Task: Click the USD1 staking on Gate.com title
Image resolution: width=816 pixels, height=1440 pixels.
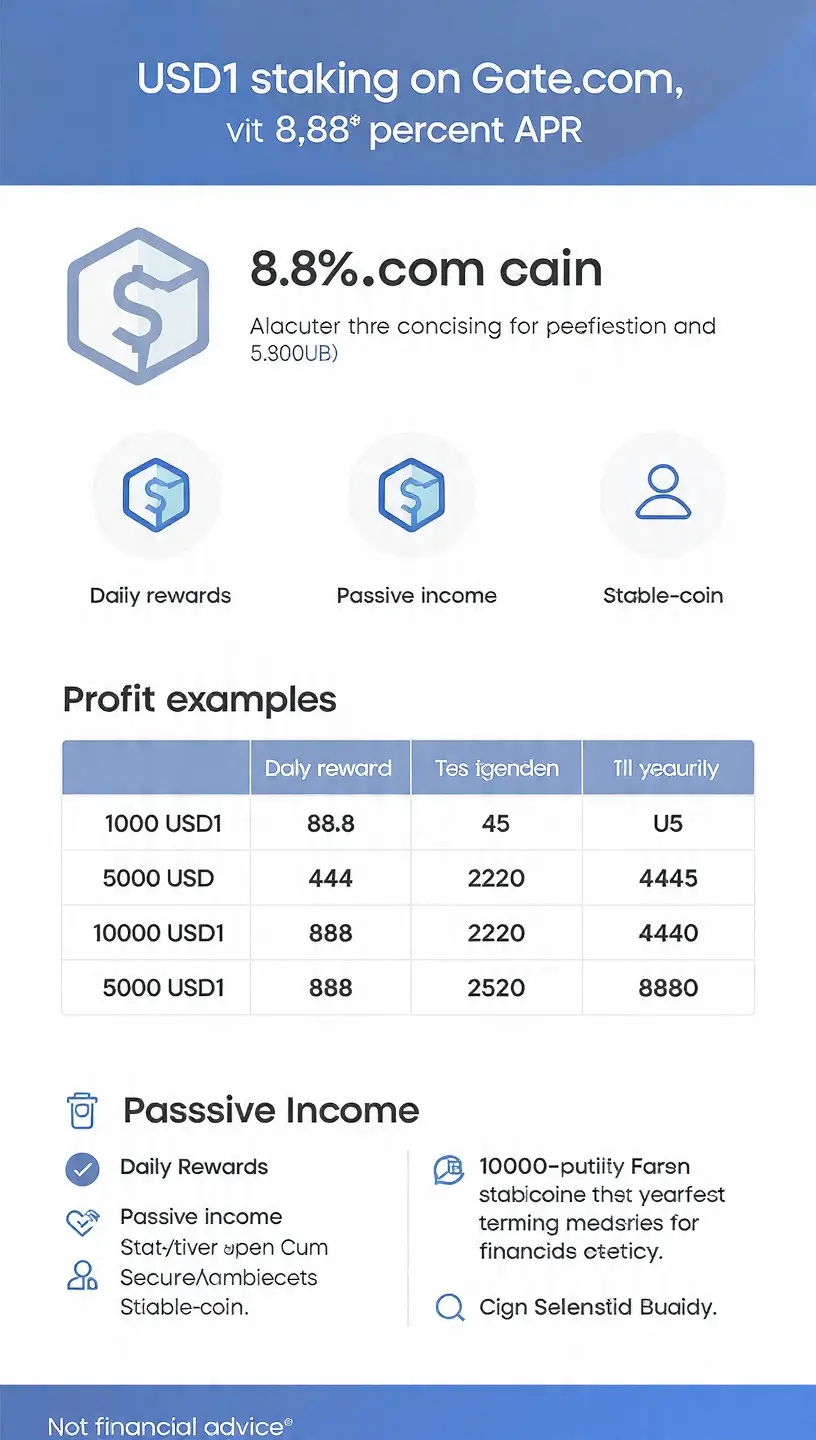Action: click(410, 80)
